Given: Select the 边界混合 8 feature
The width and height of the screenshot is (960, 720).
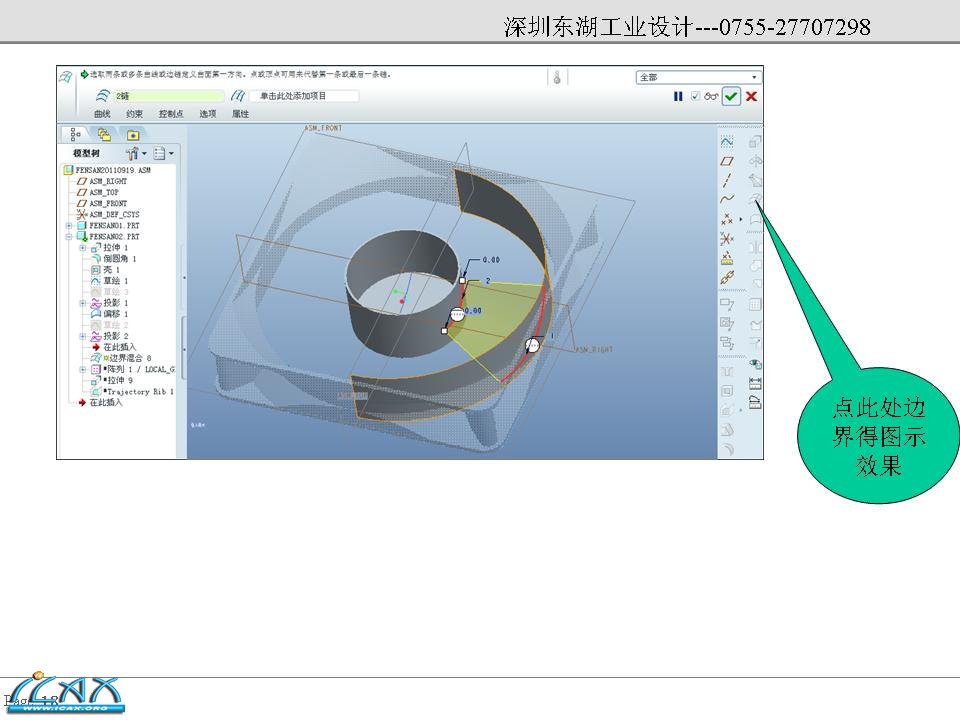Looking at the screenshot, I should tap(121, 358).
